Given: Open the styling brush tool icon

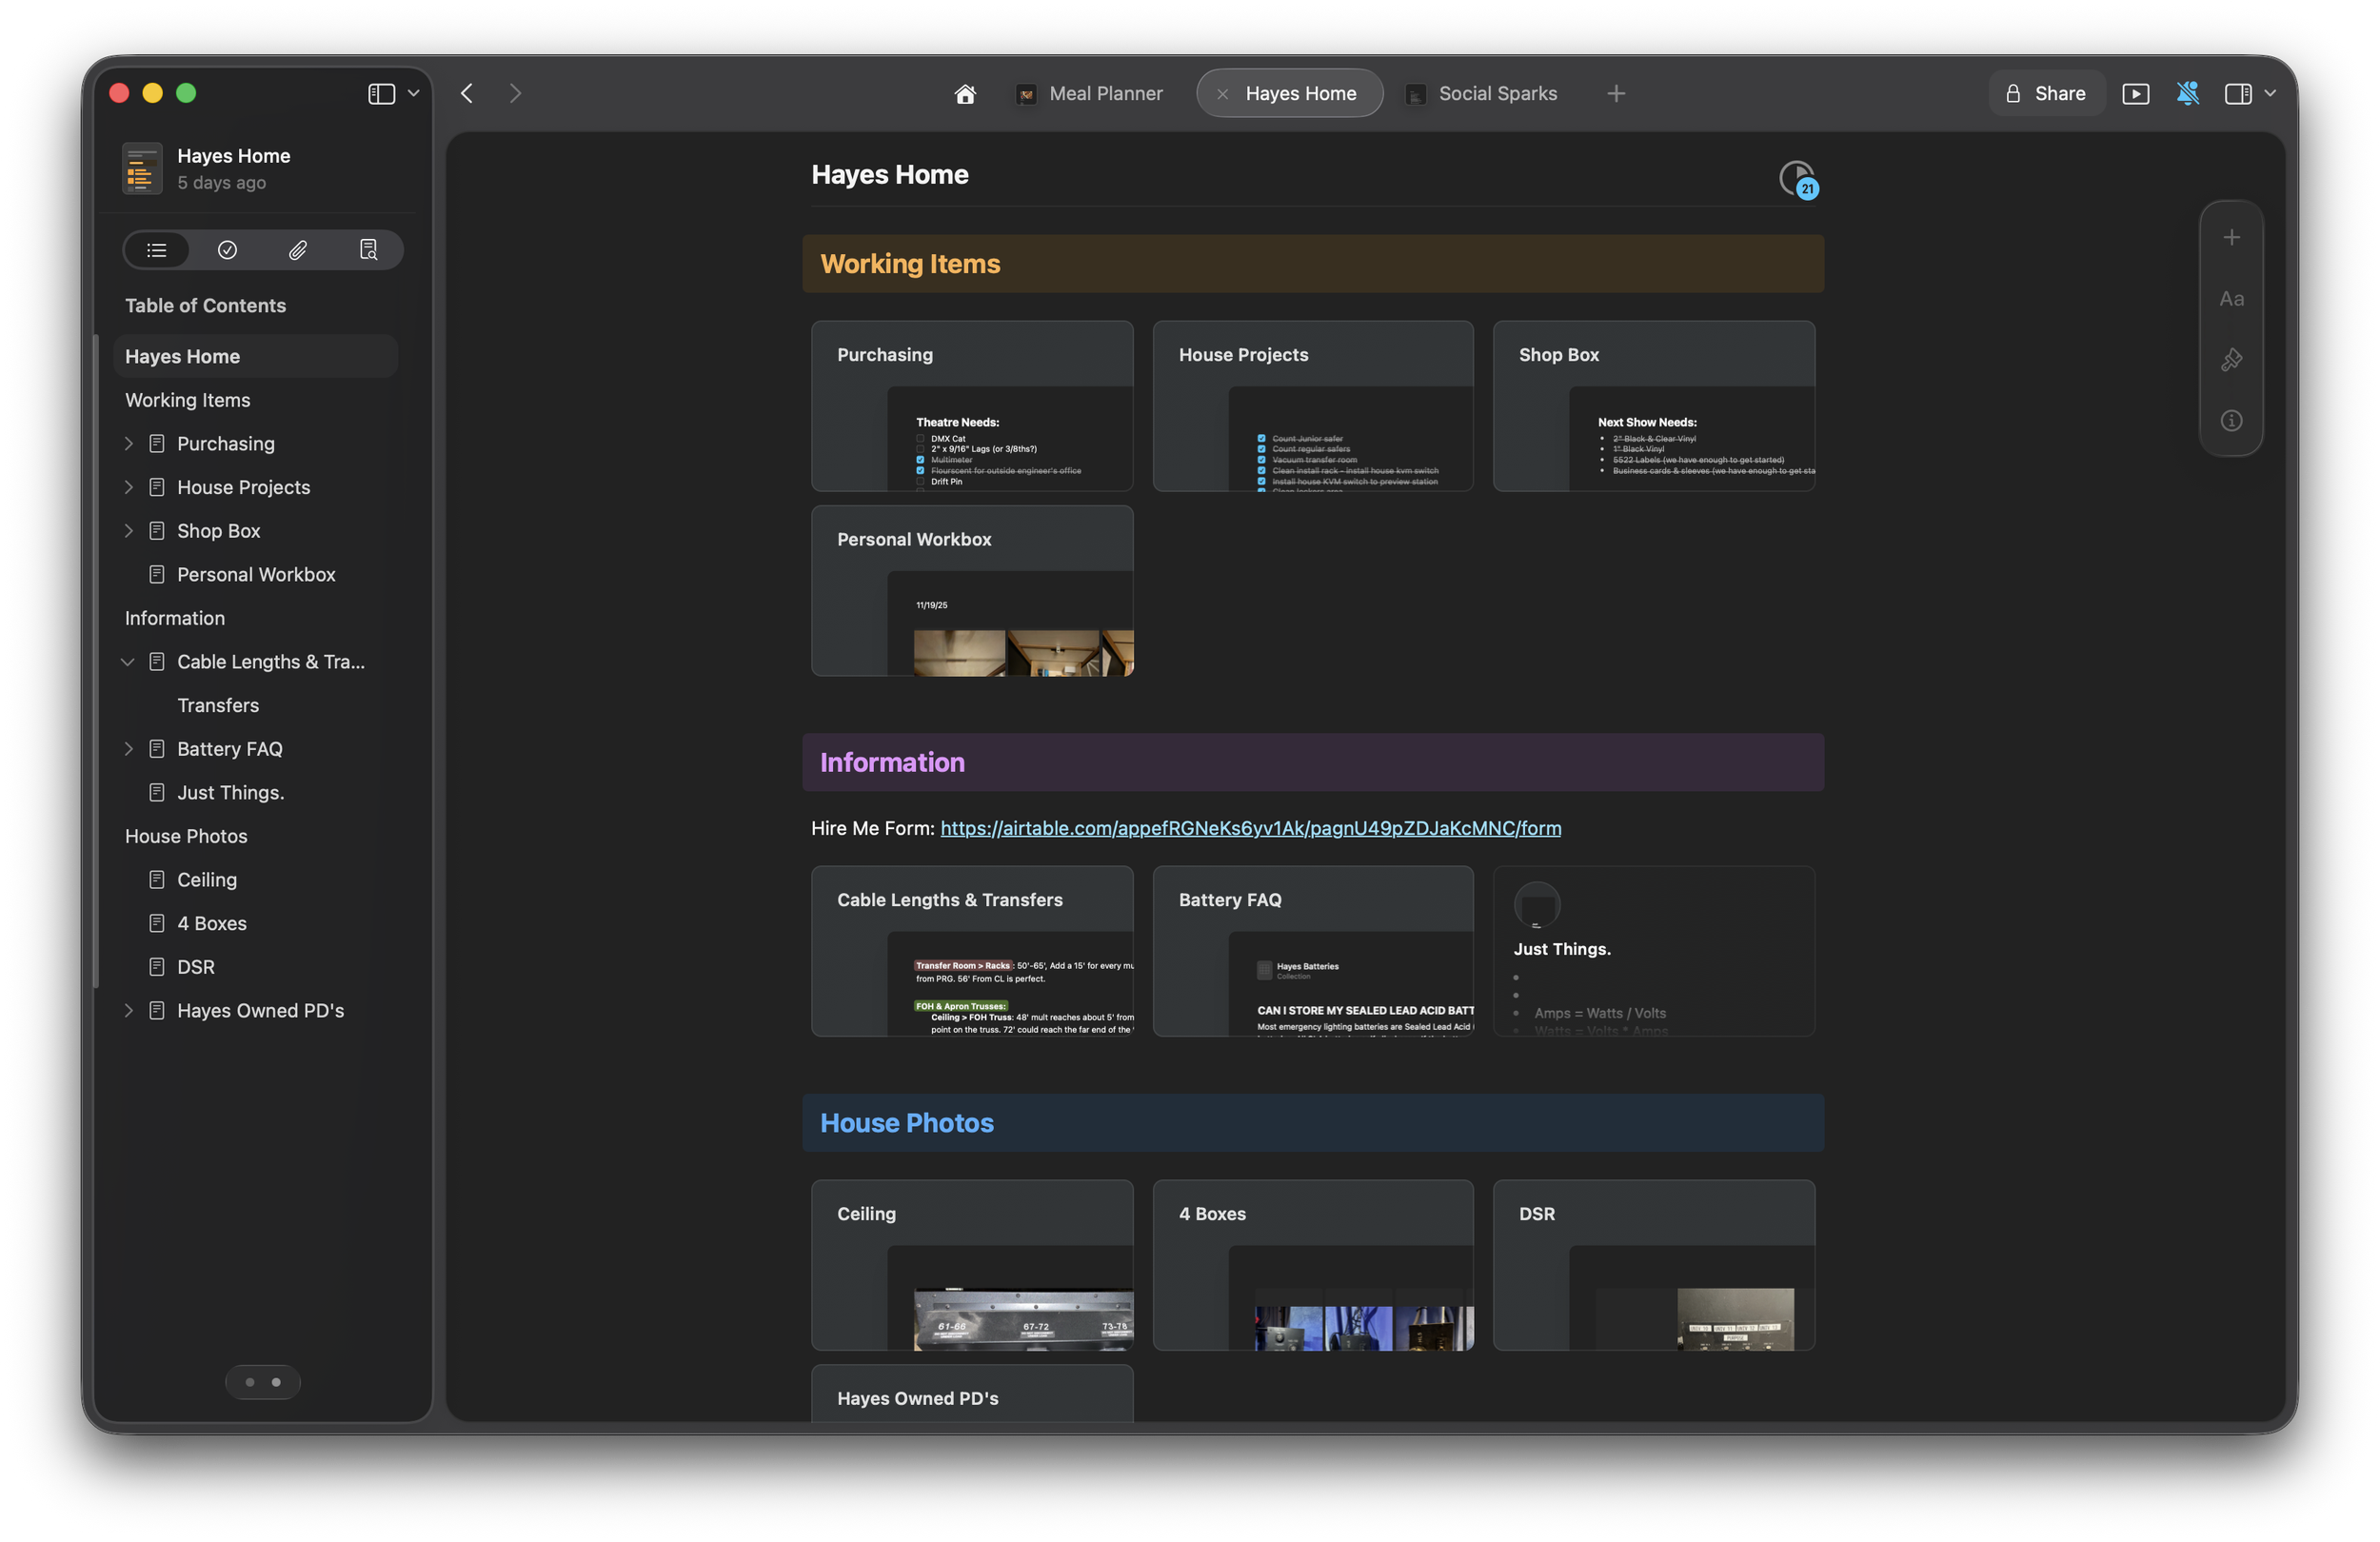Looking at the screenshot, I should point(2231,360).
